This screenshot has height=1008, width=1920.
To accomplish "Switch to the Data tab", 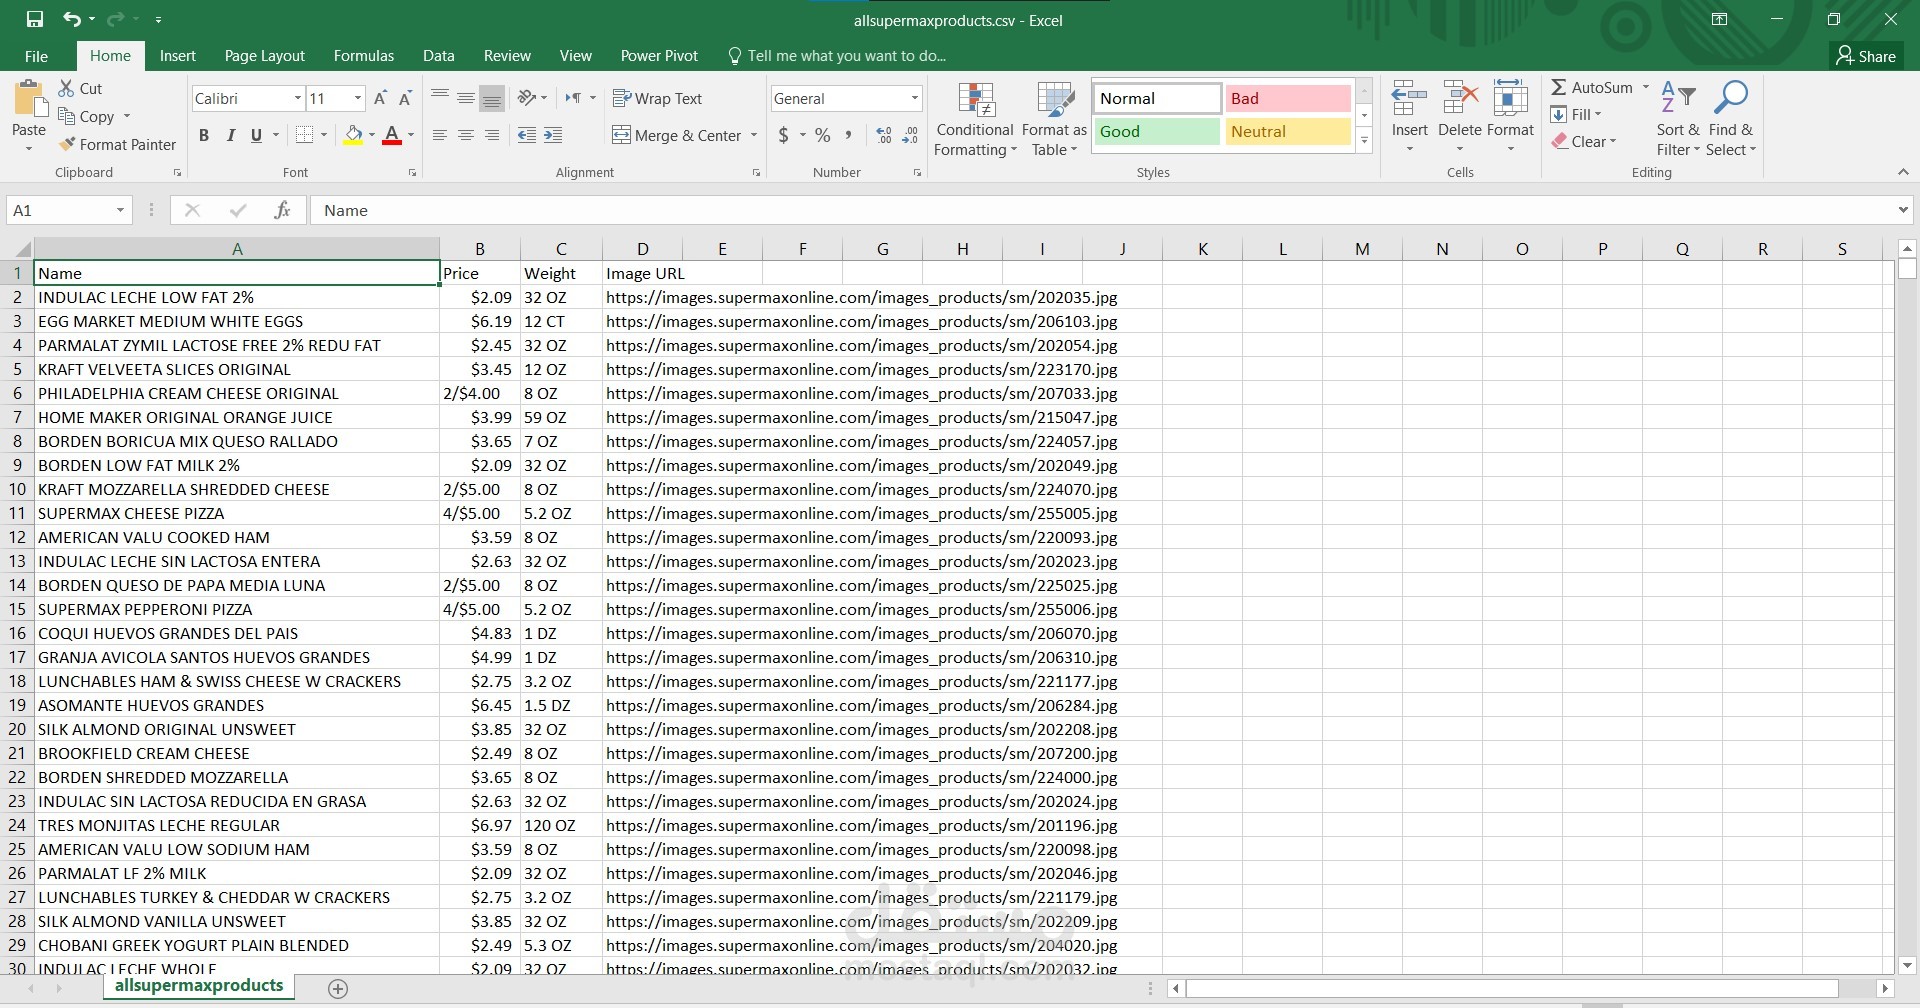I will click(x=438, y=56).
